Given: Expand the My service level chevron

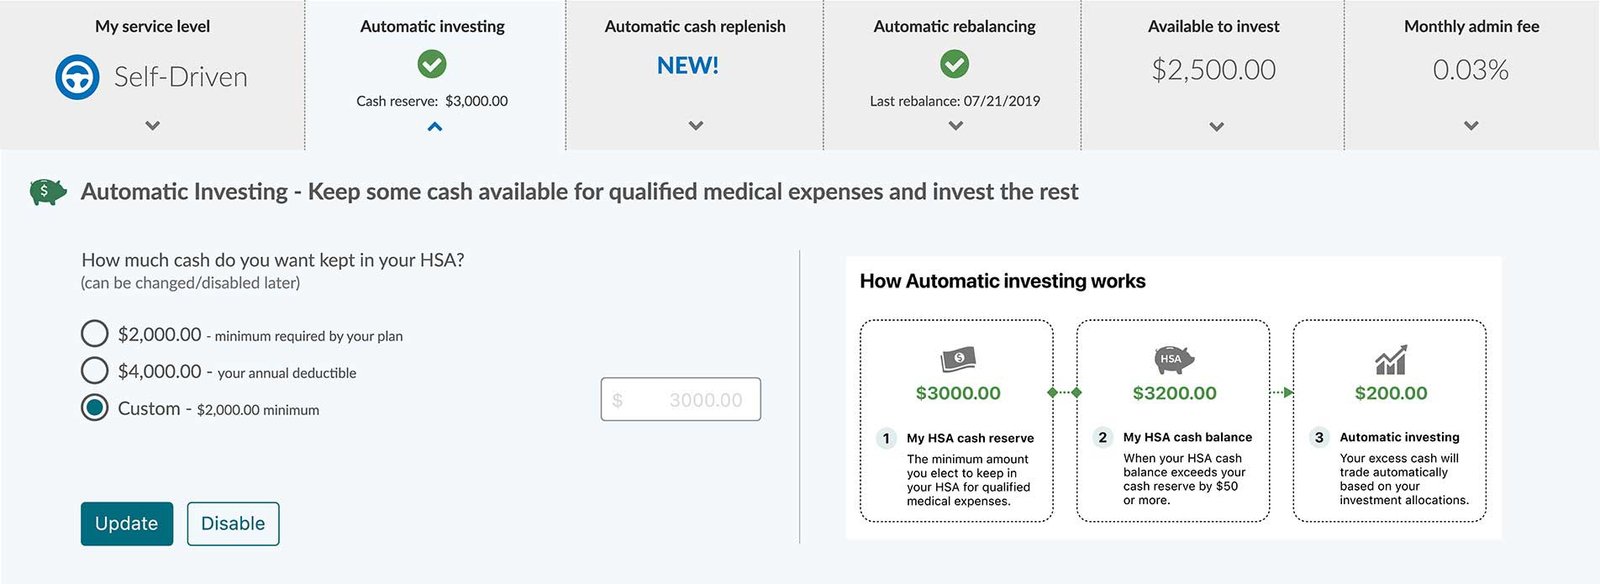Looking at the screenshot, I should 152,126.
